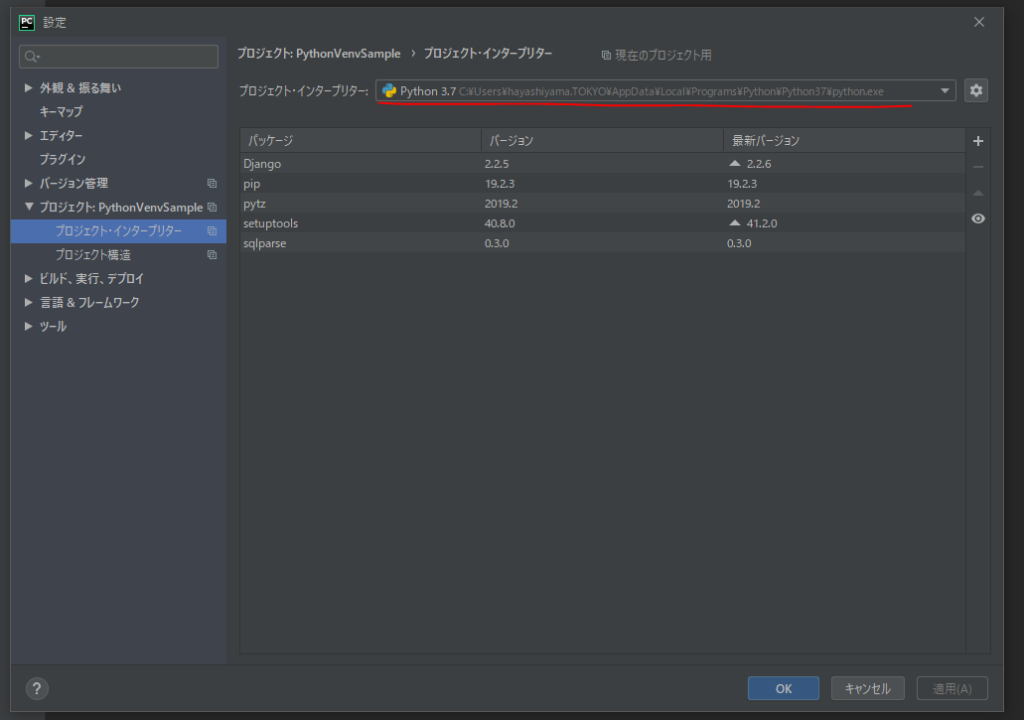Select the pip package row
The height and width of the screenshot is (720, 1024).
(x=603, y=184)
